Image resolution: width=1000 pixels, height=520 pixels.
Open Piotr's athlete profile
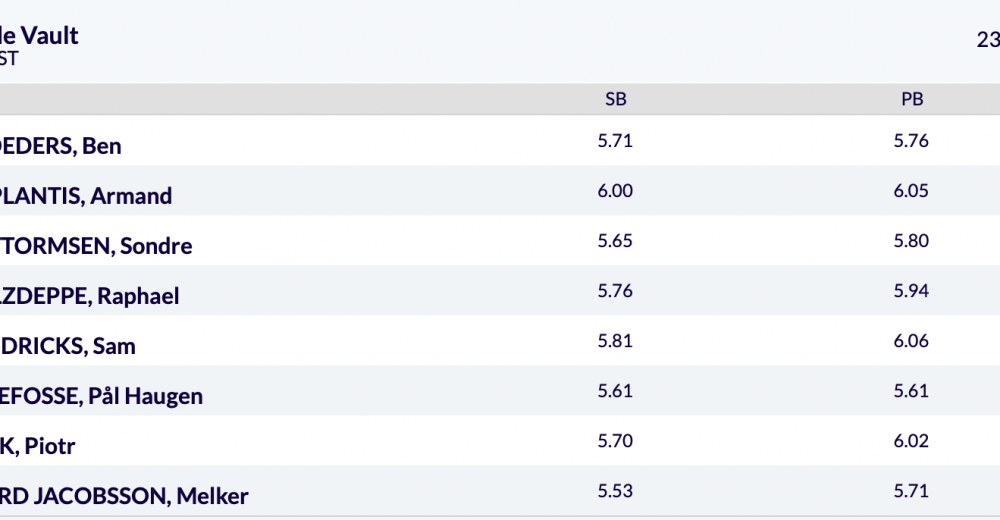38,446
